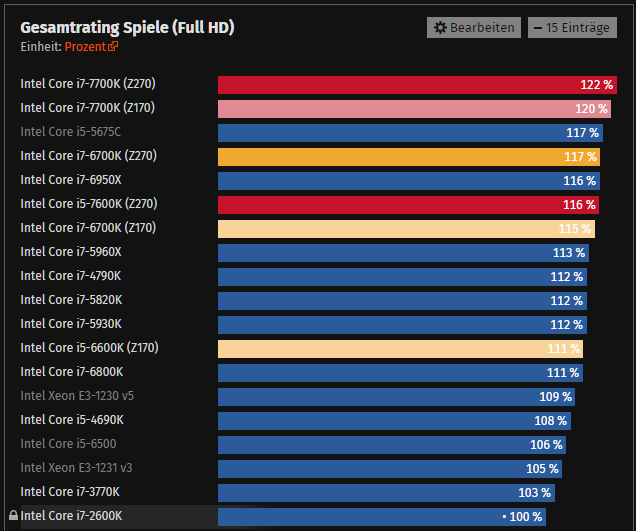Enable the dimmed Intel Xeon E3-1230 v5 entry
636x531 pixels.
click(77, 396)
